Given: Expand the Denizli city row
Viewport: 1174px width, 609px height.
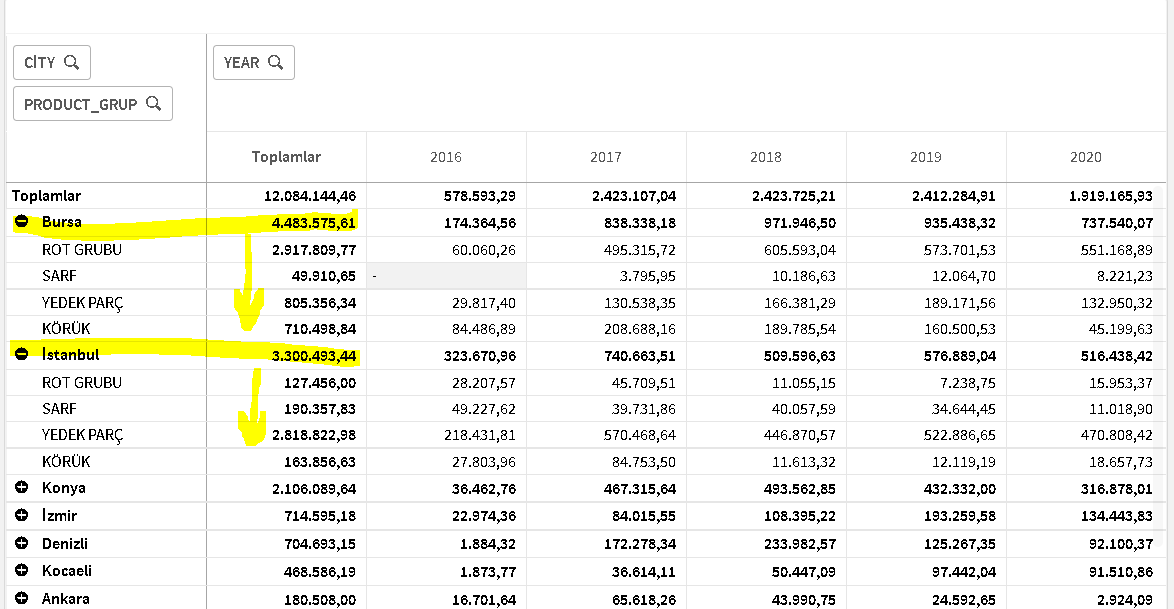Looking at the screenshot, I should point(22,543).
